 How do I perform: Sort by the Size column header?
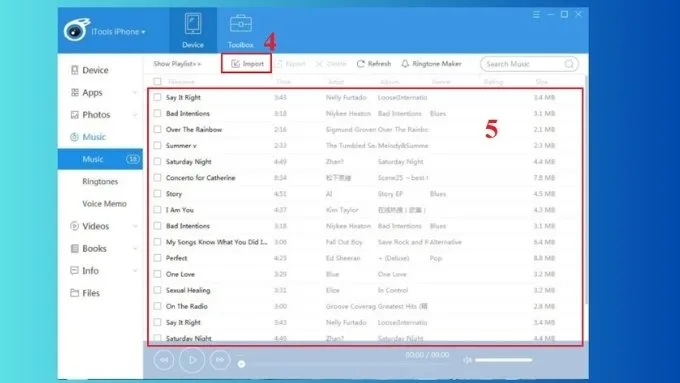click(542, 82)
